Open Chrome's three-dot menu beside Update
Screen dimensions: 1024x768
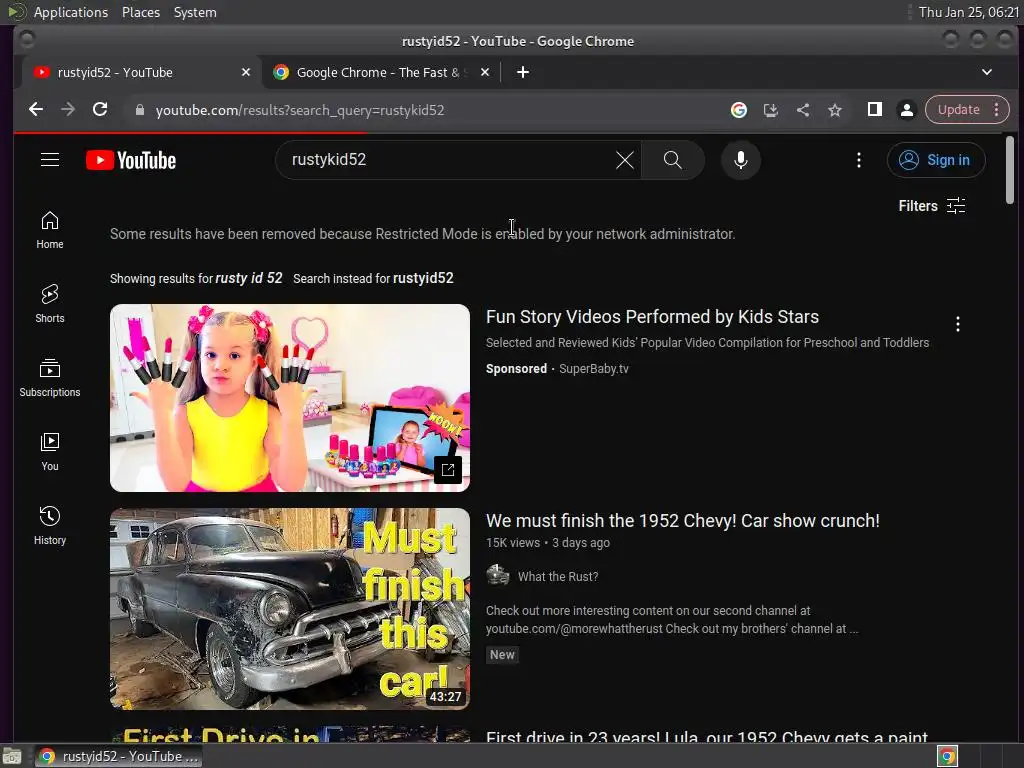tap(997, 110)
